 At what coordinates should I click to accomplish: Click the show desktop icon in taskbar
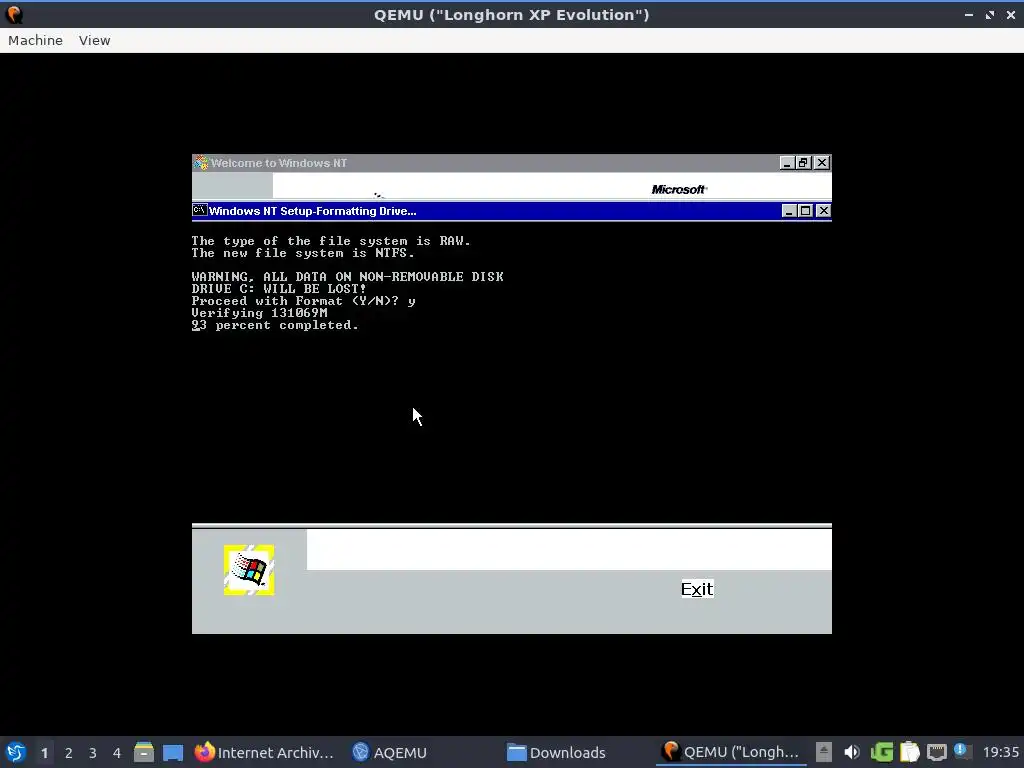[173, 753]
